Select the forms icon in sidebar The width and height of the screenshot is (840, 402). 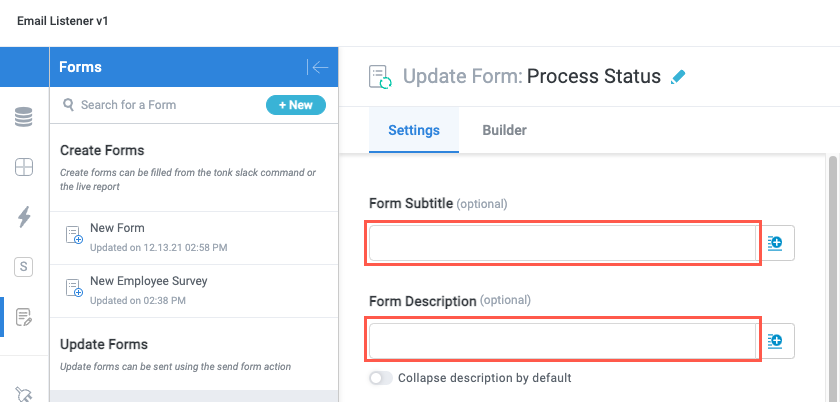click(24, 317)
